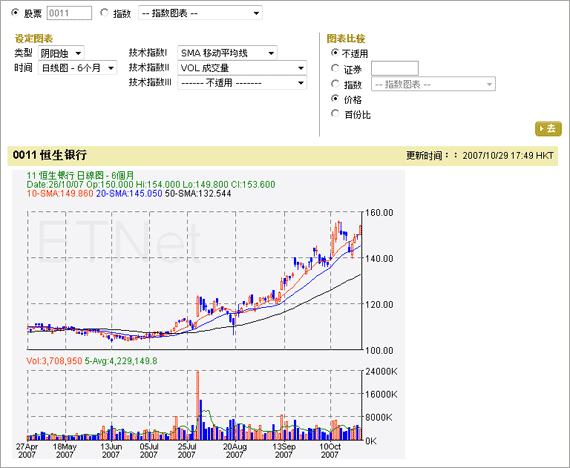Viewport: 570px width, 468px height.
Task: Click the 更新时间 2007/10/29 17:49 HKT text
Action: tap(480, 156)
